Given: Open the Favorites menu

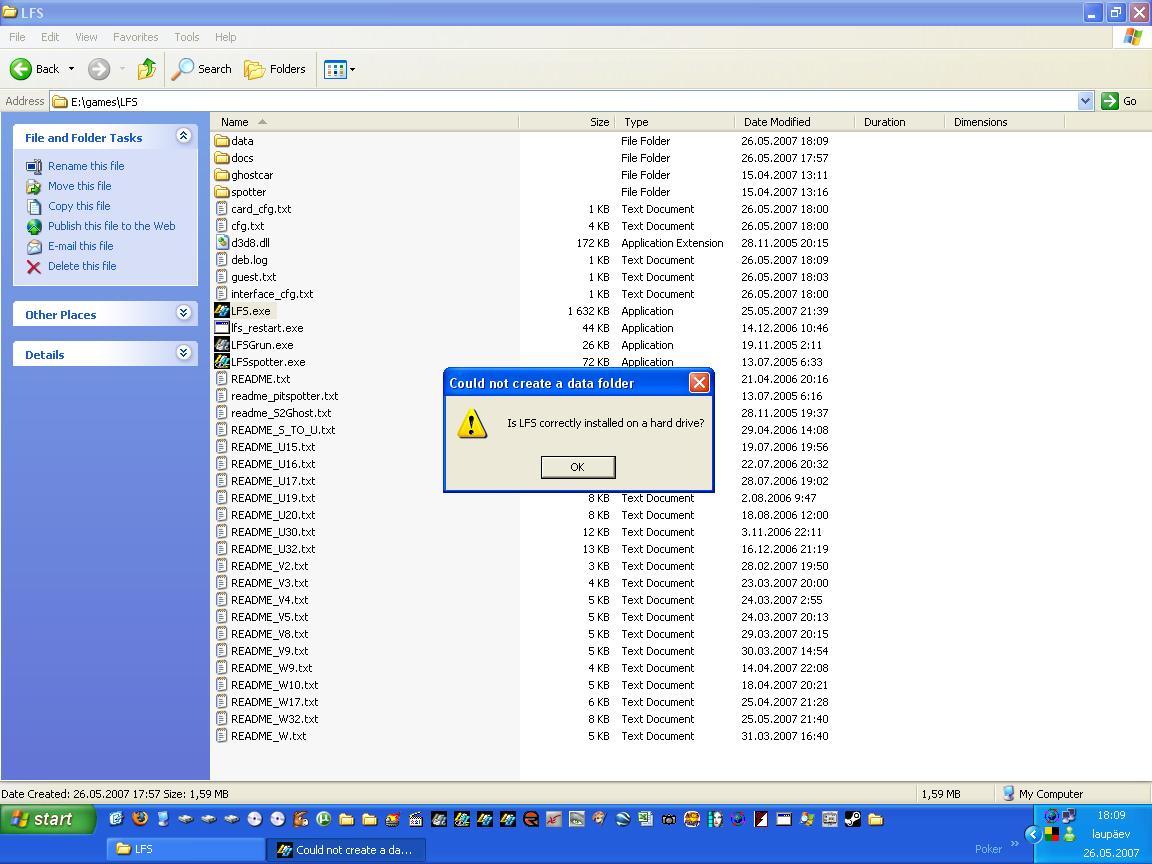Looking at the screenshot, I should point(135,37).
